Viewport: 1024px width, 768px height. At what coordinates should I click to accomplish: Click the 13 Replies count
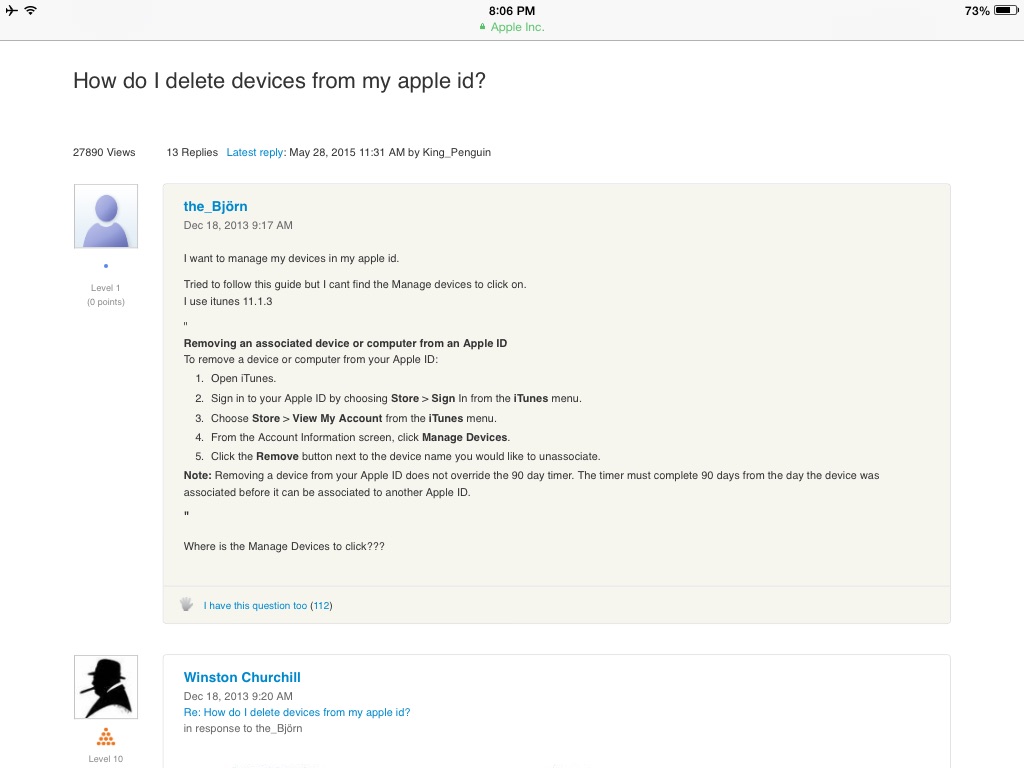click(192, 152)
